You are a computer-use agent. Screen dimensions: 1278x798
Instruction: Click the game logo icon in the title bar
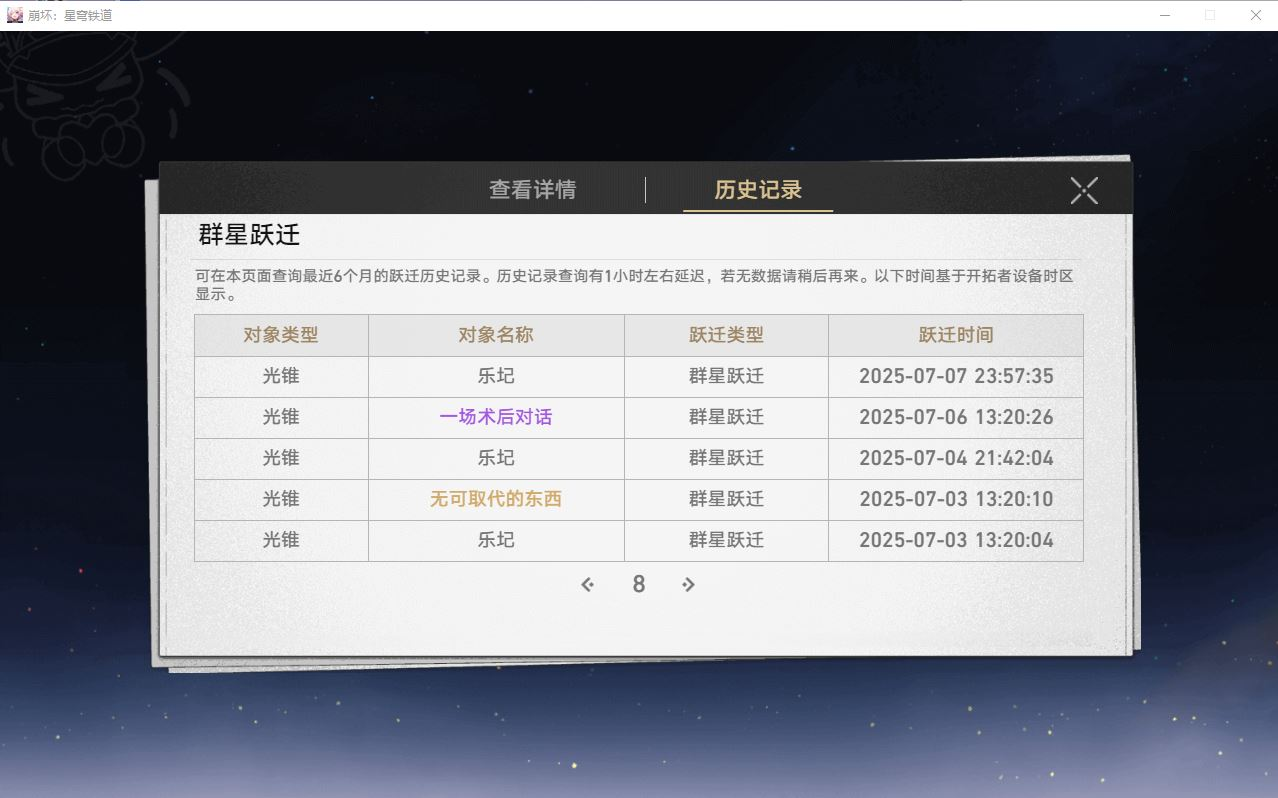[13, 15]
